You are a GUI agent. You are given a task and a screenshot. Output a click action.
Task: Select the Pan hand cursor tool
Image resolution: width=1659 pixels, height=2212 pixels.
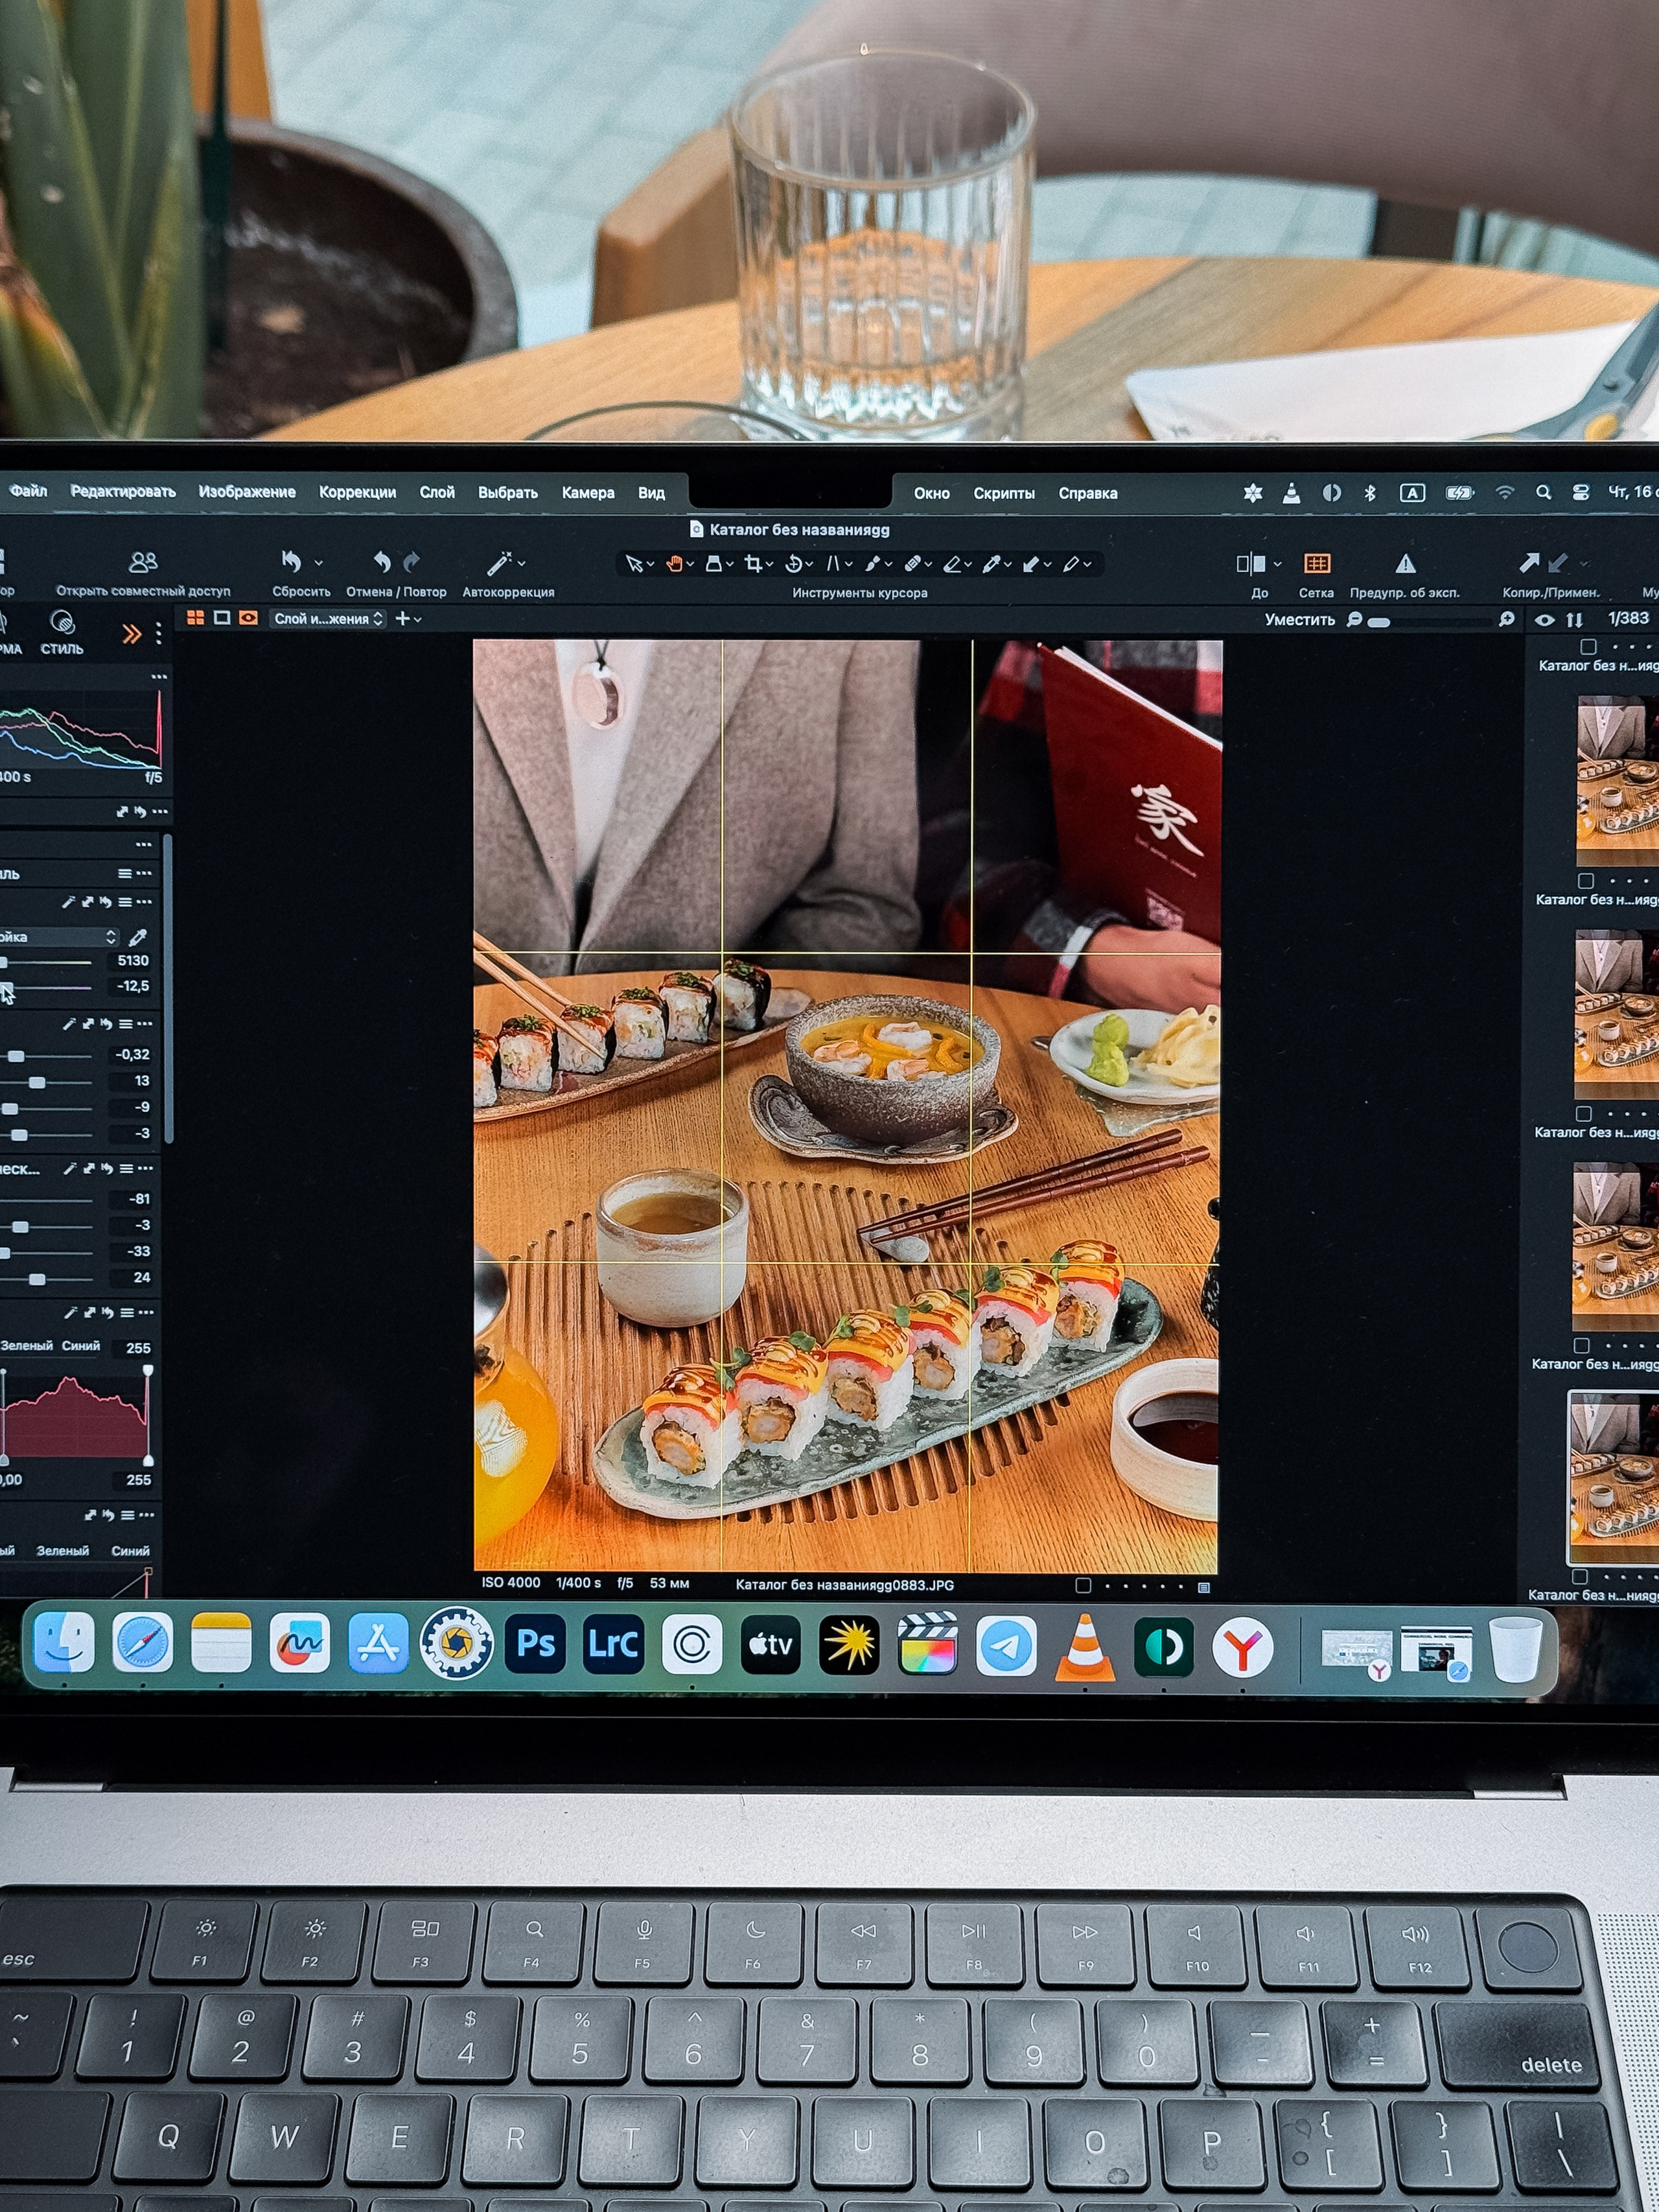675,564
